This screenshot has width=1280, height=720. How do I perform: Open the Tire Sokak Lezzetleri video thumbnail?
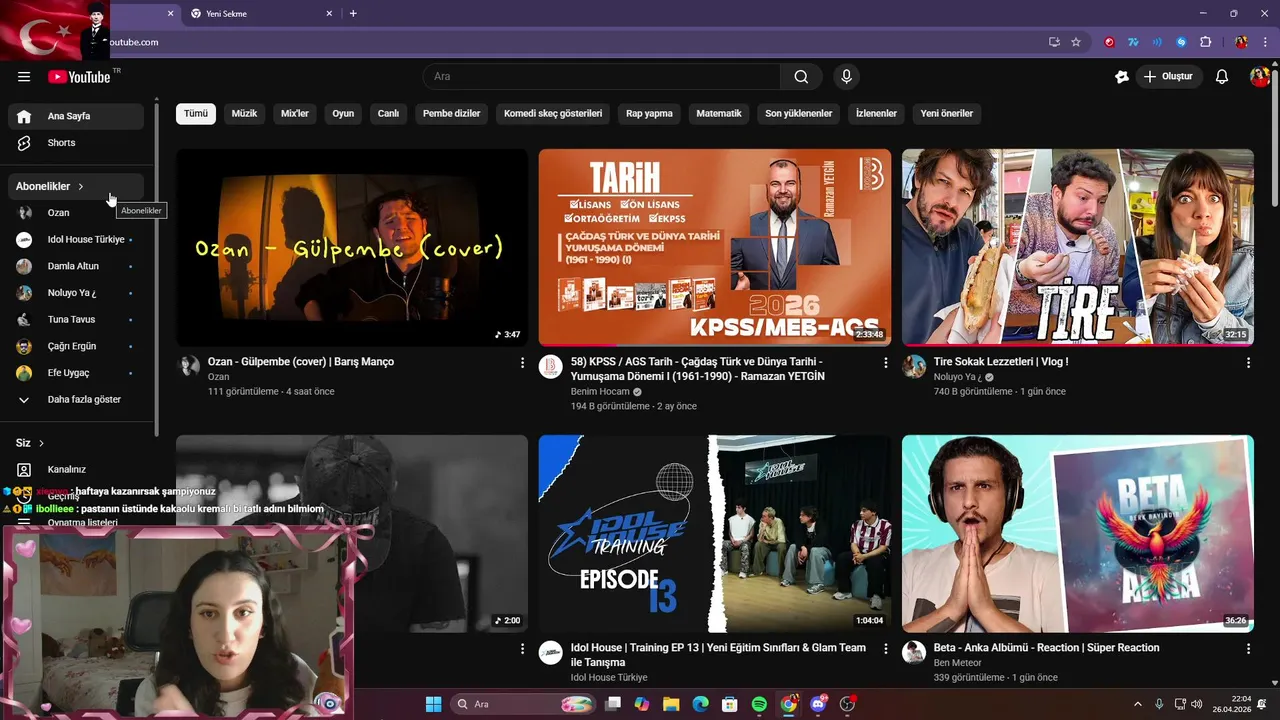point(1078,247)
